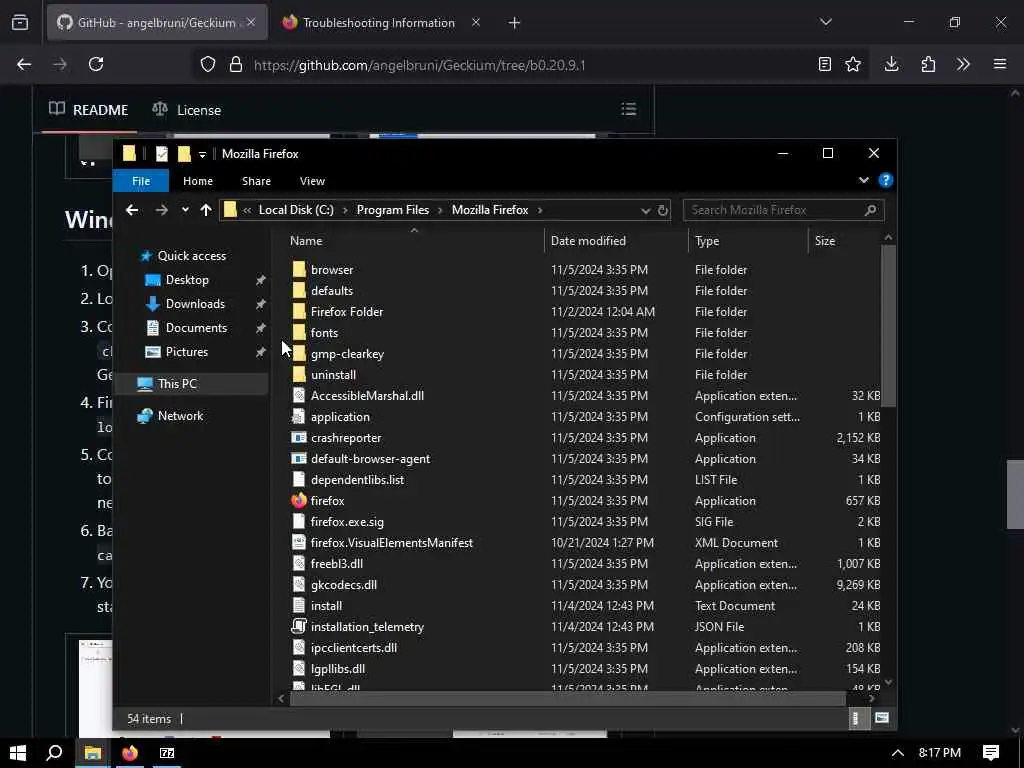Screen dimensions: 1024x768
Task: Open Firefox tracking protection shield icon
Action: [x=208, y=64]
